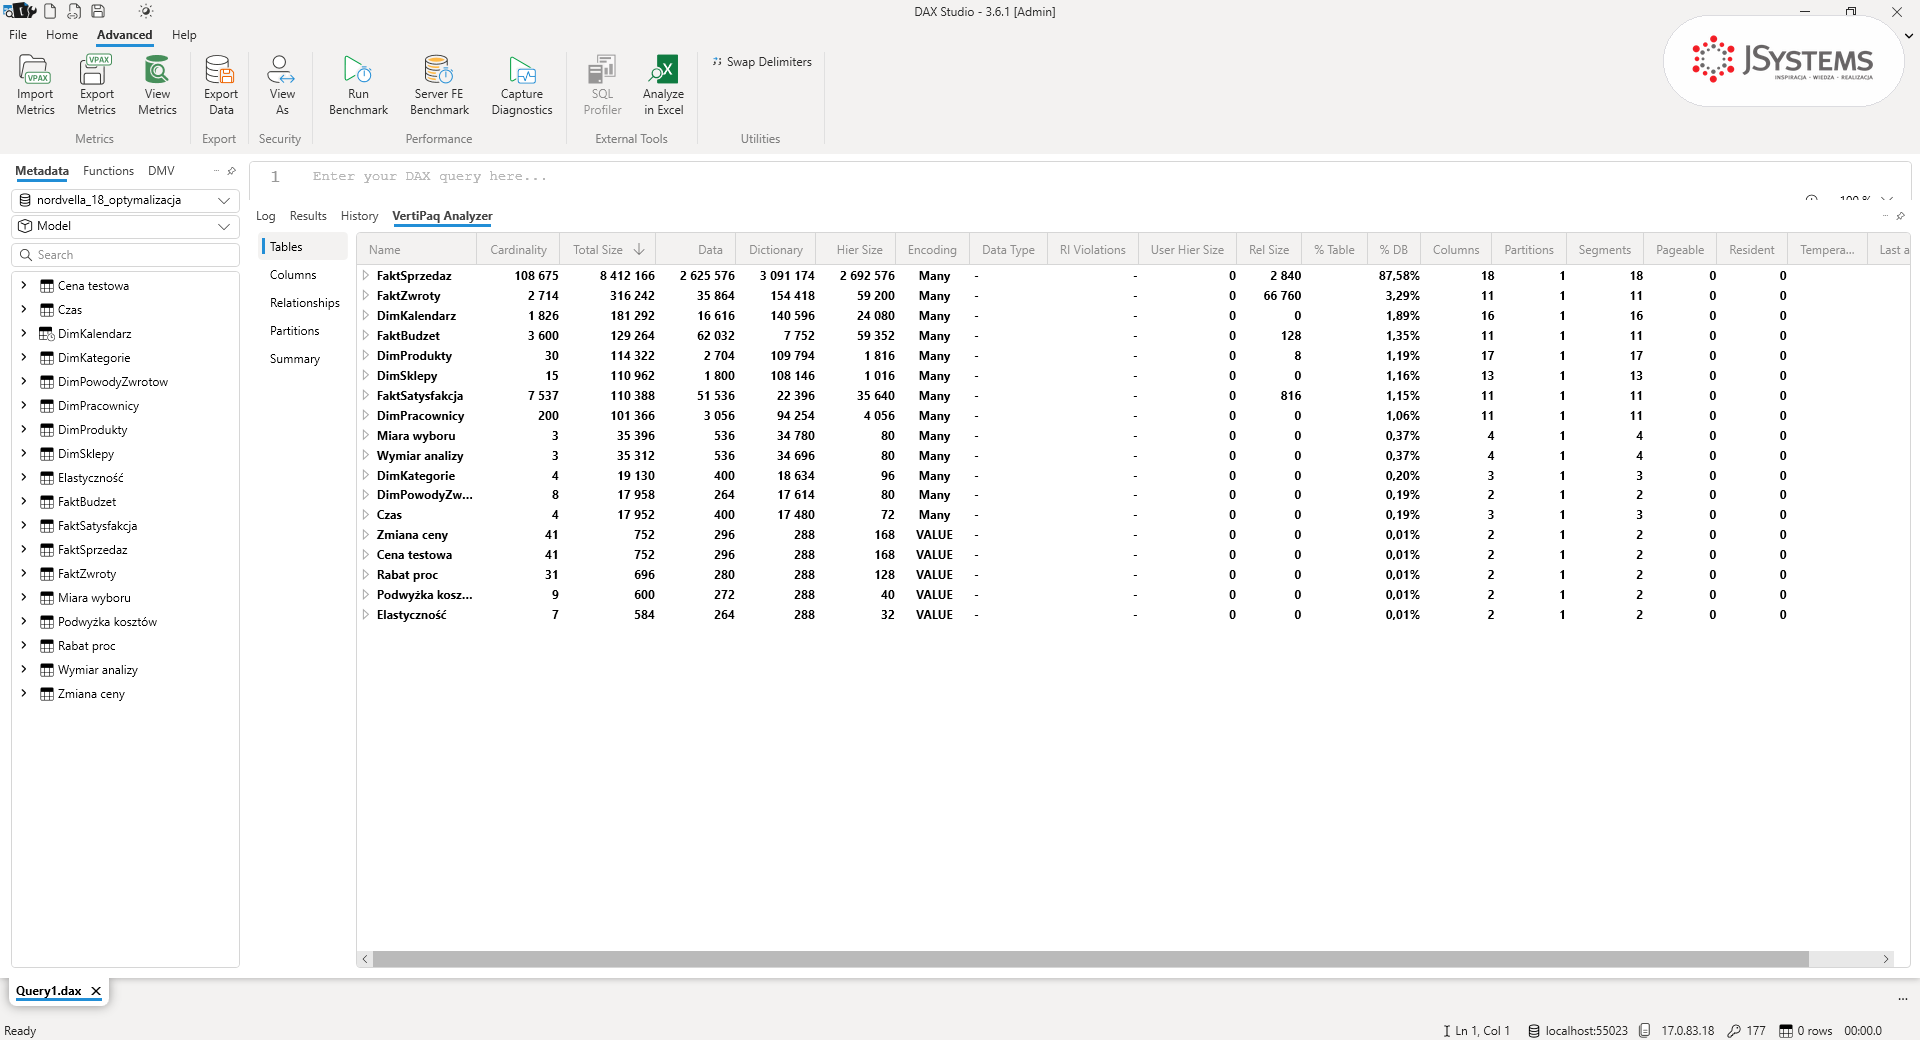1920x1040 pixels.
Task: Open the File menu
Action: [x=18, y=35]
